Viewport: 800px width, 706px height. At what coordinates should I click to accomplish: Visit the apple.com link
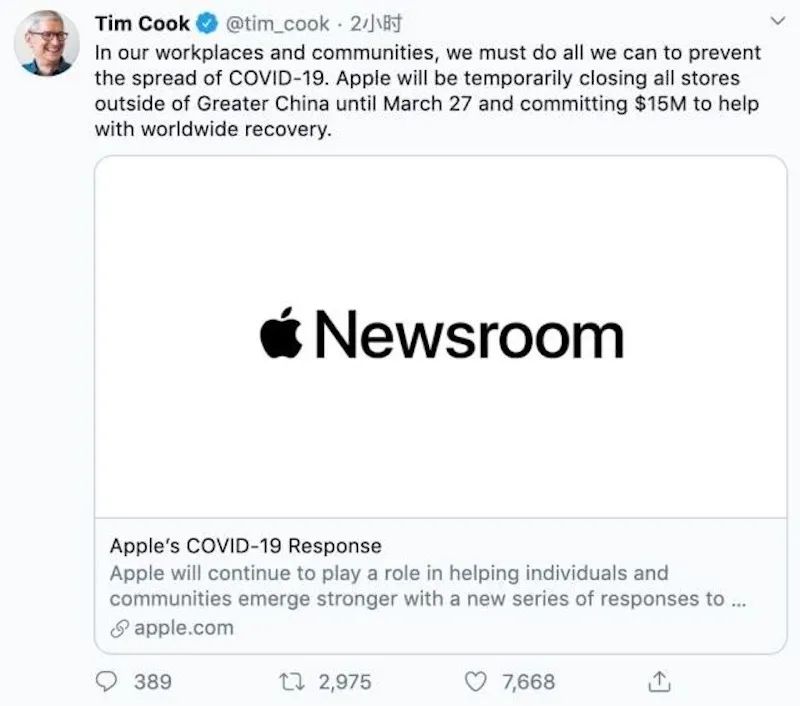(183, 628)
